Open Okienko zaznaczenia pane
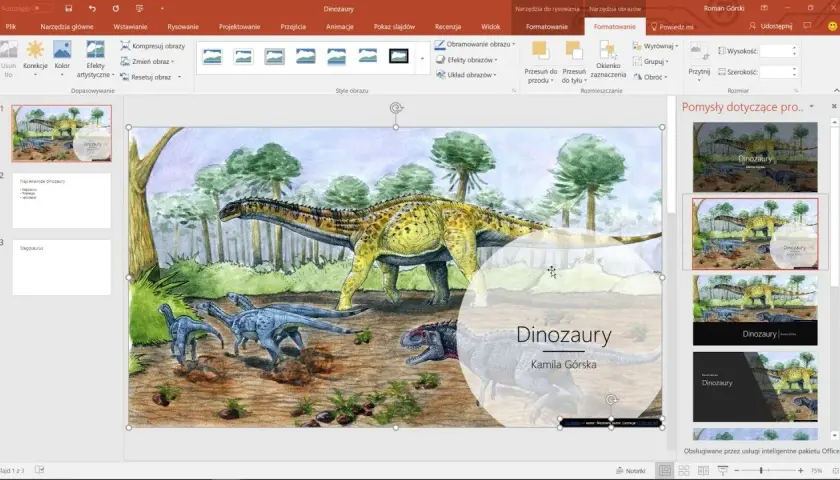840x480 pixels. (x=608, y=59)
